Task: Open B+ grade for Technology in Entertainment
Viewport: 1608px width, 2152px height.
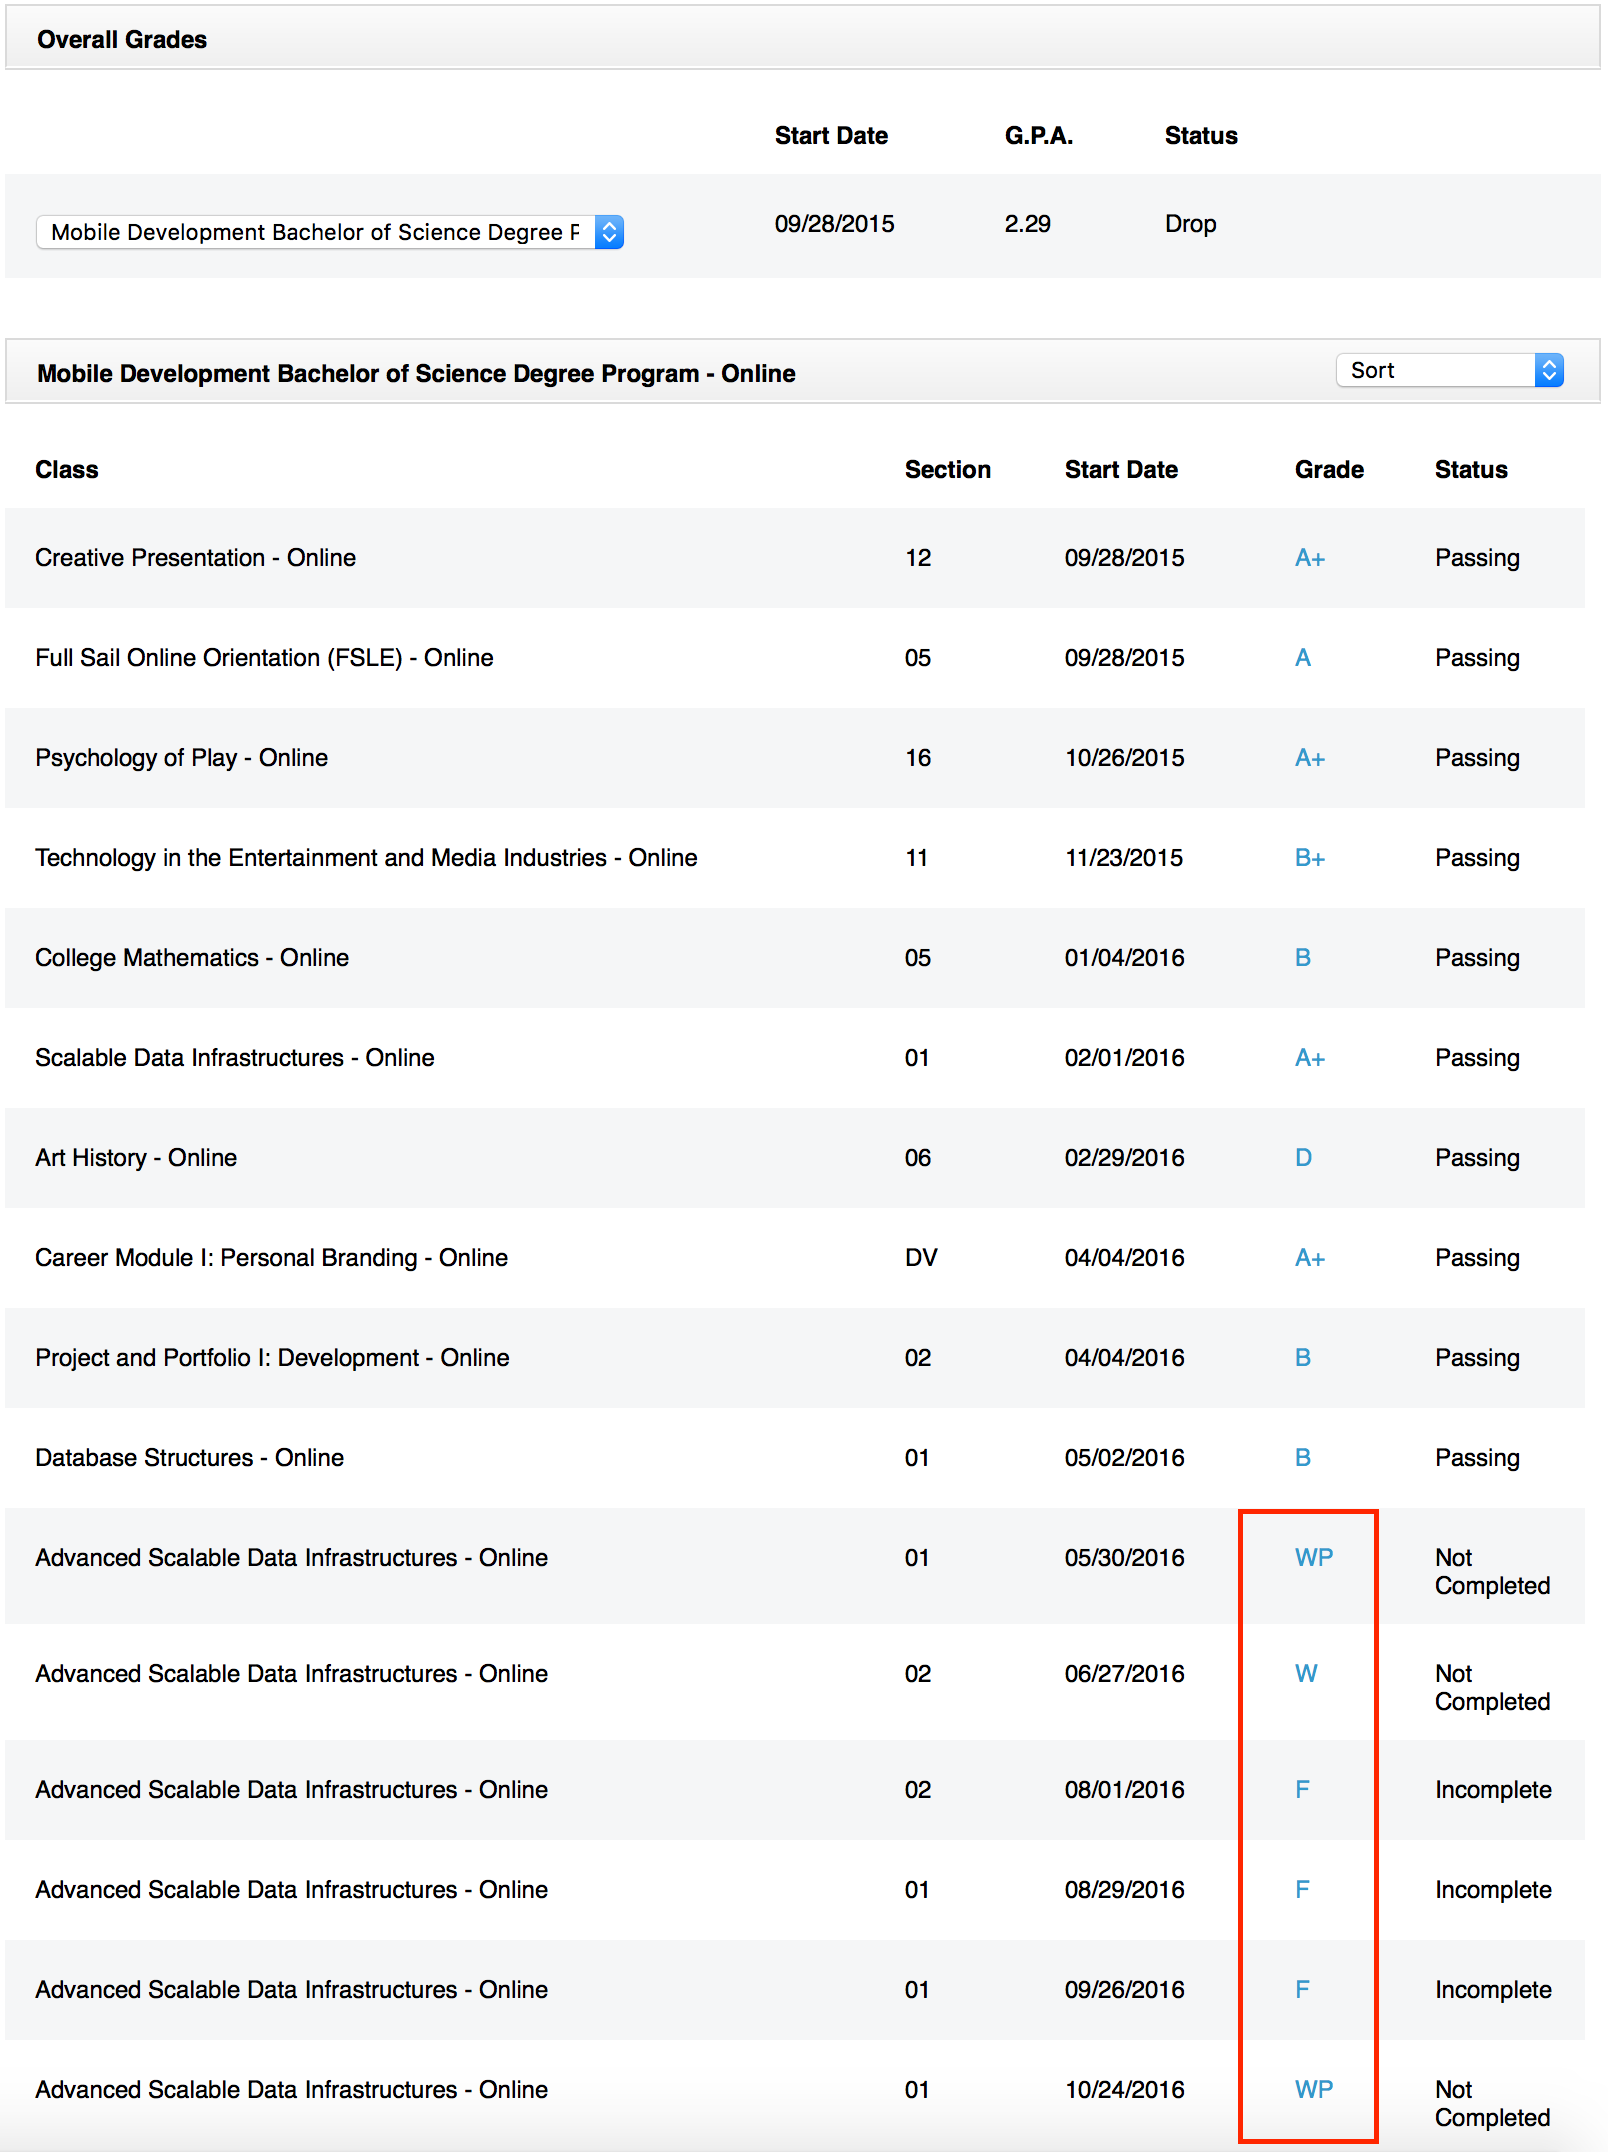Action: tap(1310, 858)
